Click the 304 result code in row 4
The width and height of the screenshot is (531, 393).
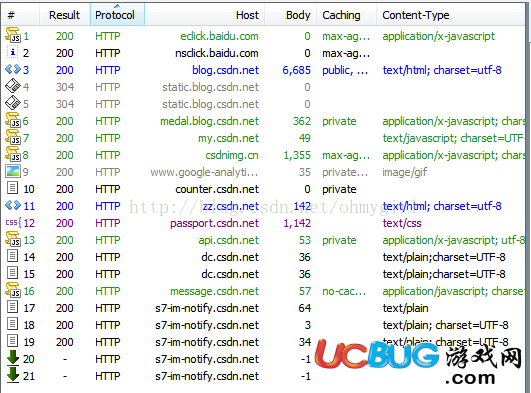point(65,87)
